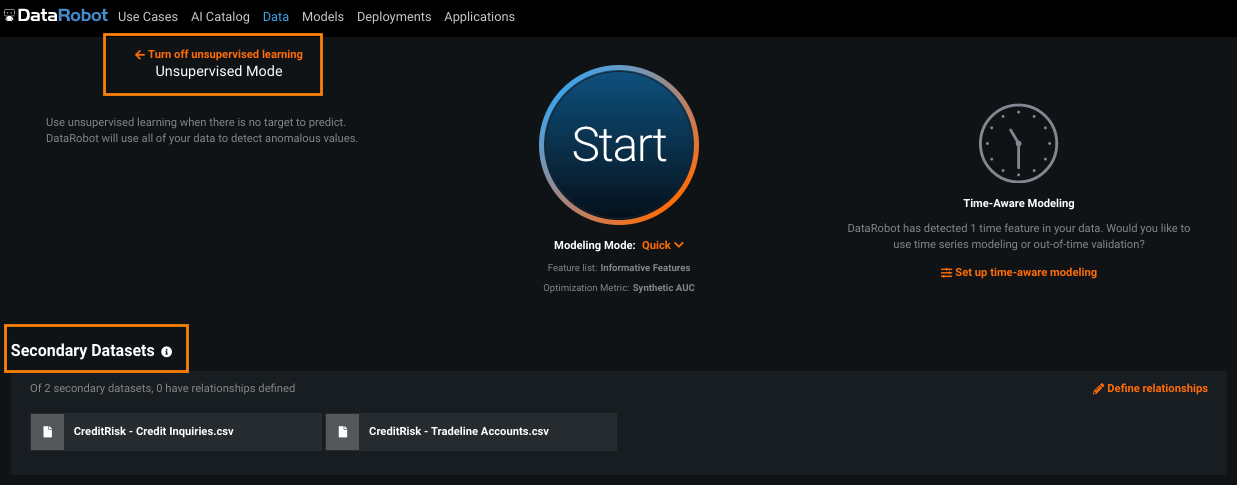Image resolution: width=1237 pixels, height=485 pixels.
Task: Click the Informative Features feature list text
Action: click(645, 268)
